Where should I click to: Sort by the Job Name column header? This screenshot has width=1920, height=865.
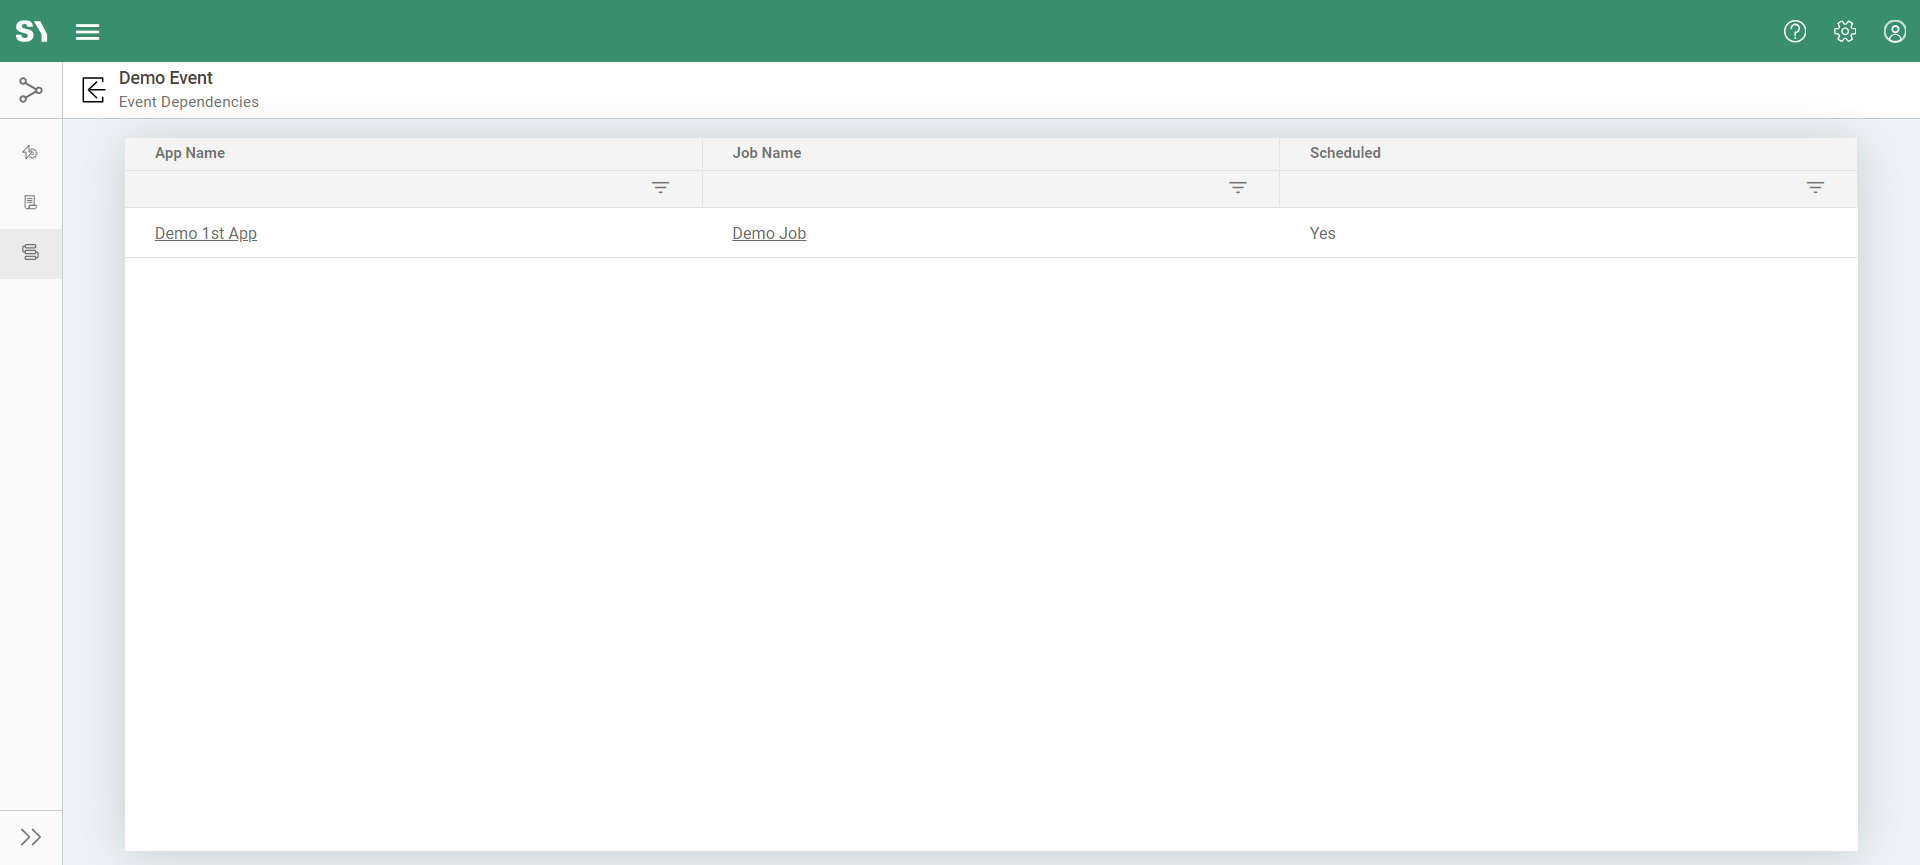[x=767, y=153]
